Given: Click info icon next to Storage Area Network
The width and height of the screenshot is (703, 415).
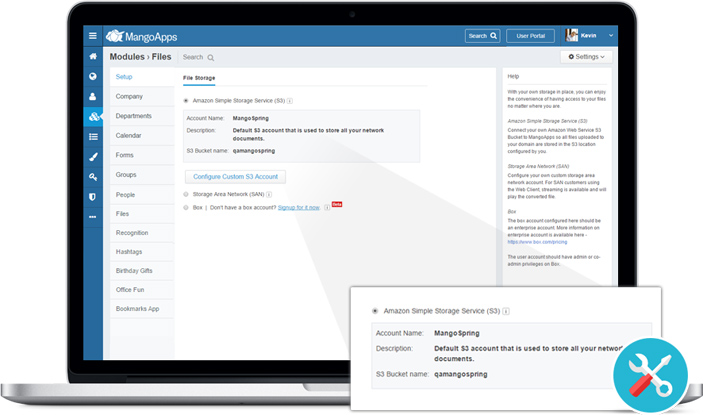Looking at the screenshot, I should (x=269, y=195).
